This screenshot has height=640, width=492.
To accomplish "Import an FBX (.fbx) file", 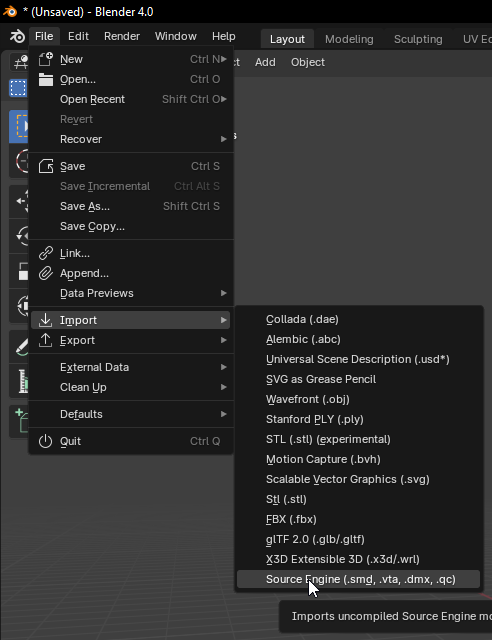I will click(x=358, y=519).
